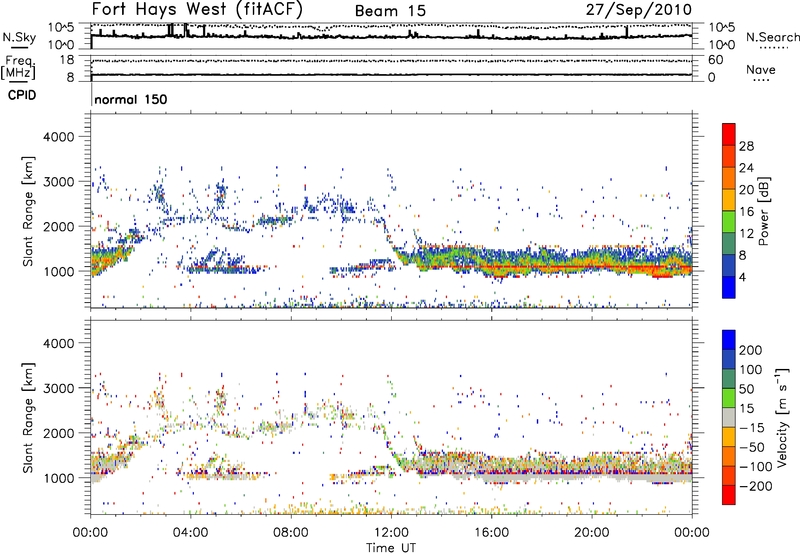Click the red top segment of power colorbar
Viewport: 800px width, 554px height.
pyautogui.click(x=729, y=135)
